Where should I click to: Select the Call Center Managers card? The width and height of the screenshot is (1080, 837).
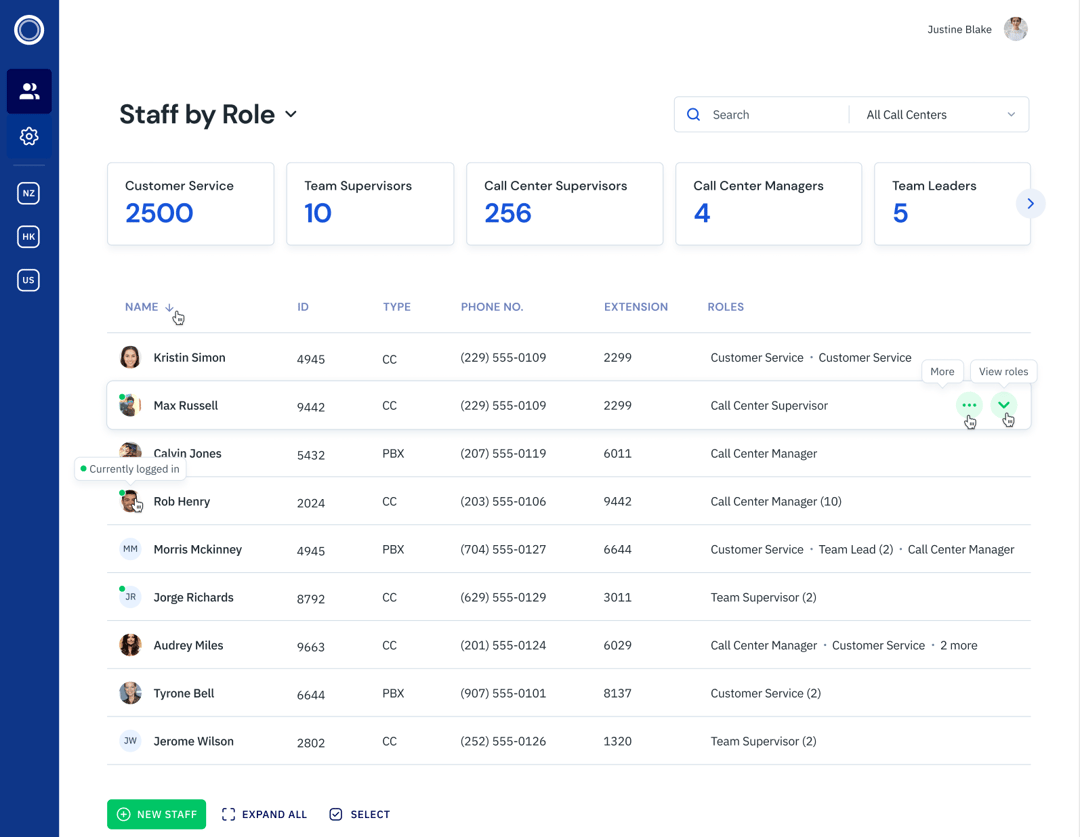click(x=768, y=203)
